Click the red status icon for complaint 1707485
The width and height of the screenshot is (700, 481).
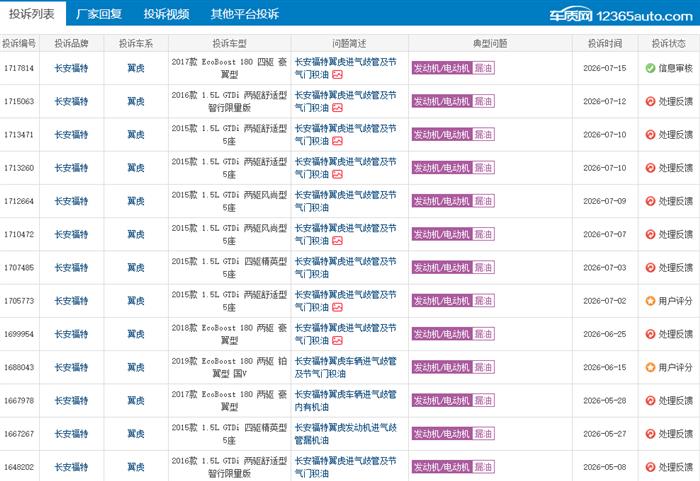tap(650, 268)
